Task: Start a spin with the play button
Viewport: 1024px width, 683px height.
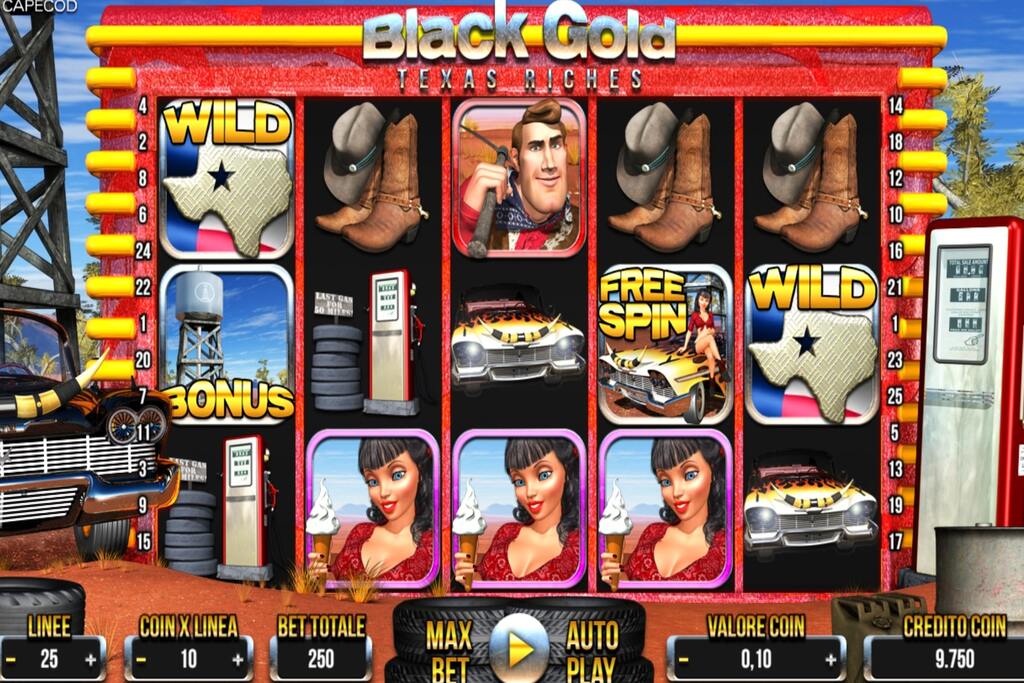Action: [x=520, y=649]
